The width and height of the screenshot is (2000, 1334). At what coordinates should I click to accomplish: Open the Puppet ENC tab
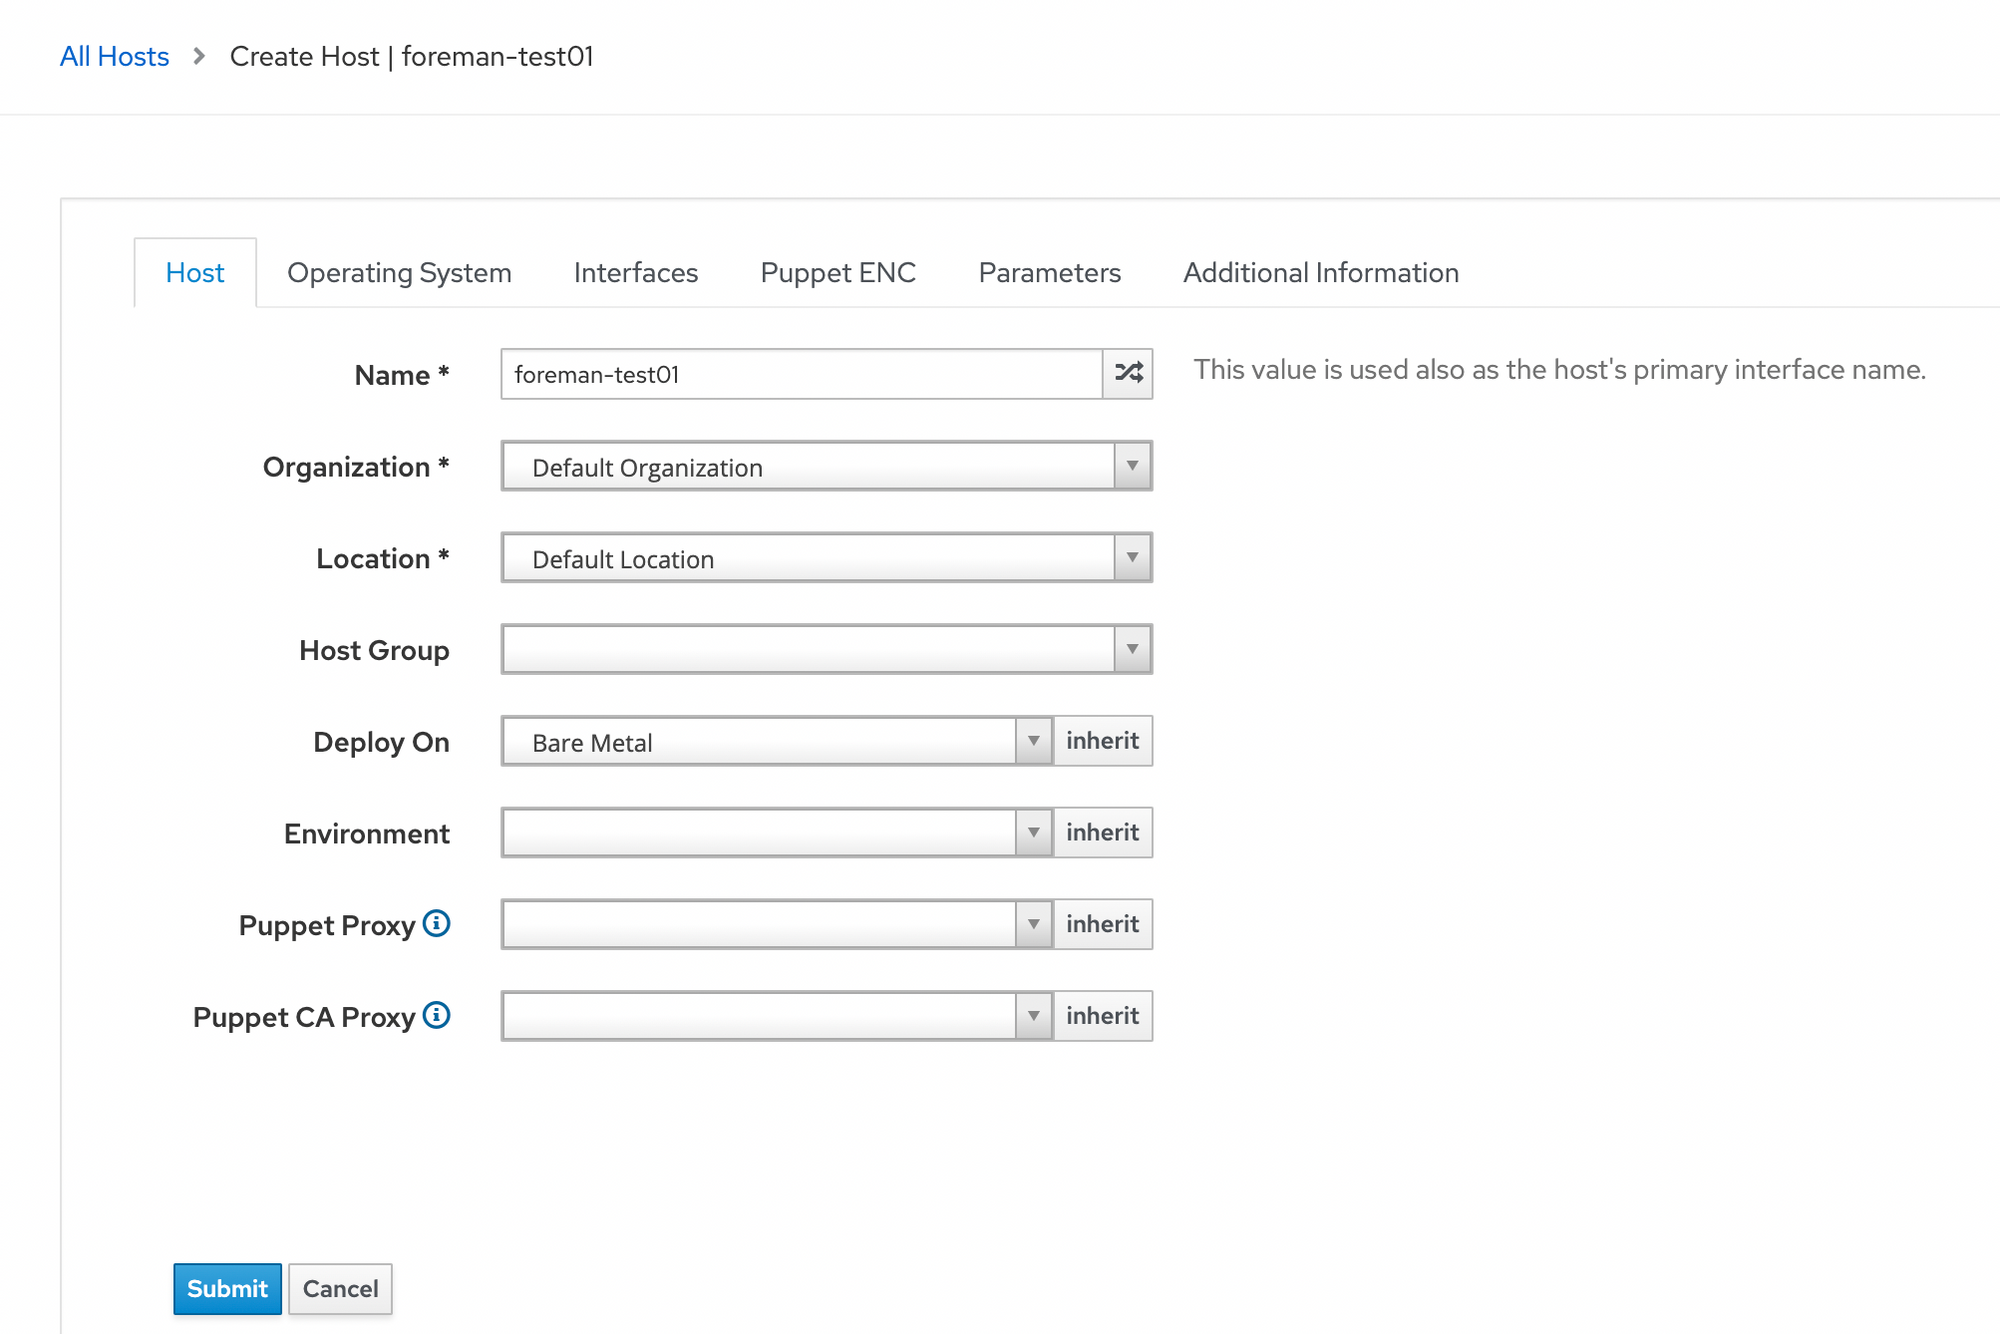pos(838,273)
